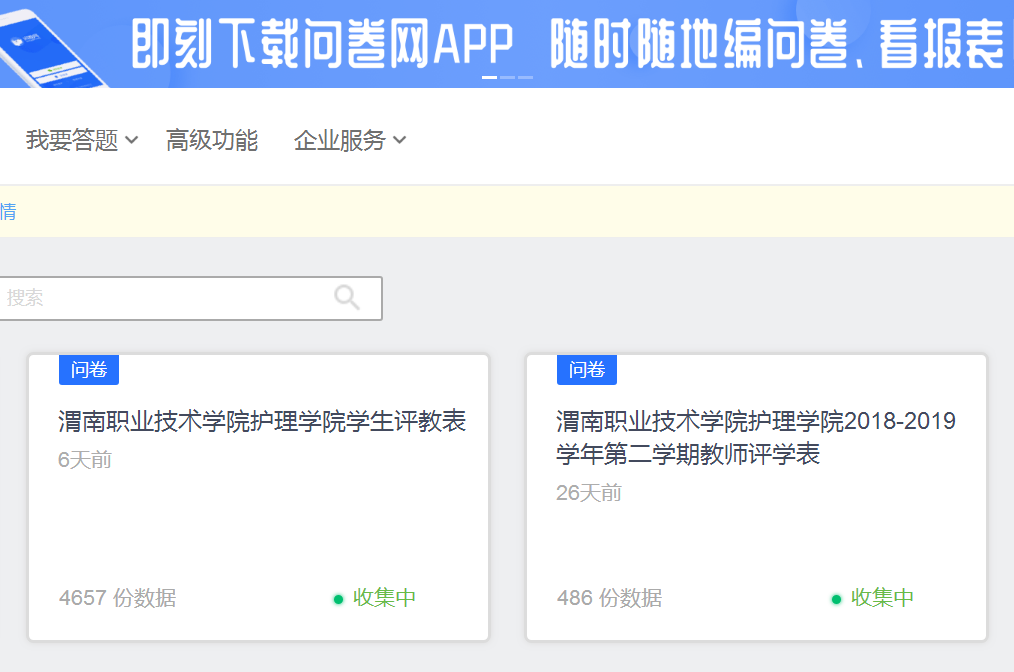This screenshot has height=672, width=1014.
Task: Open survey 渭南职业技术学院护理学院学生评教表
Action: 262,421
